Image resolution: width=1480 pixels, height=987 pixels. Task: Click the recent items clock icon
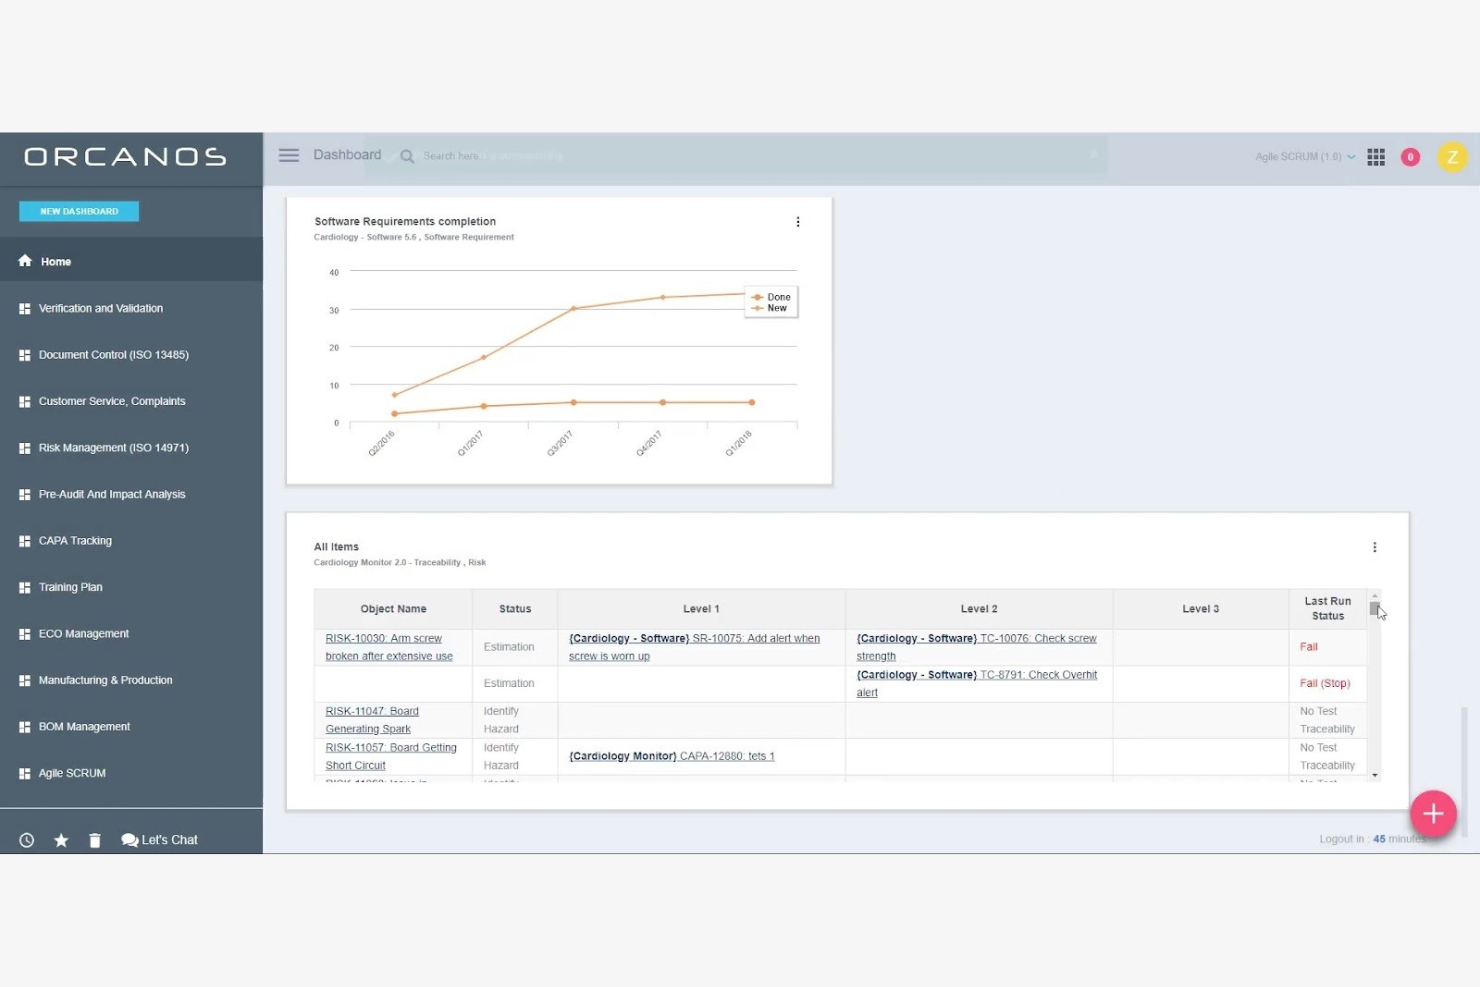click(26, 839)
